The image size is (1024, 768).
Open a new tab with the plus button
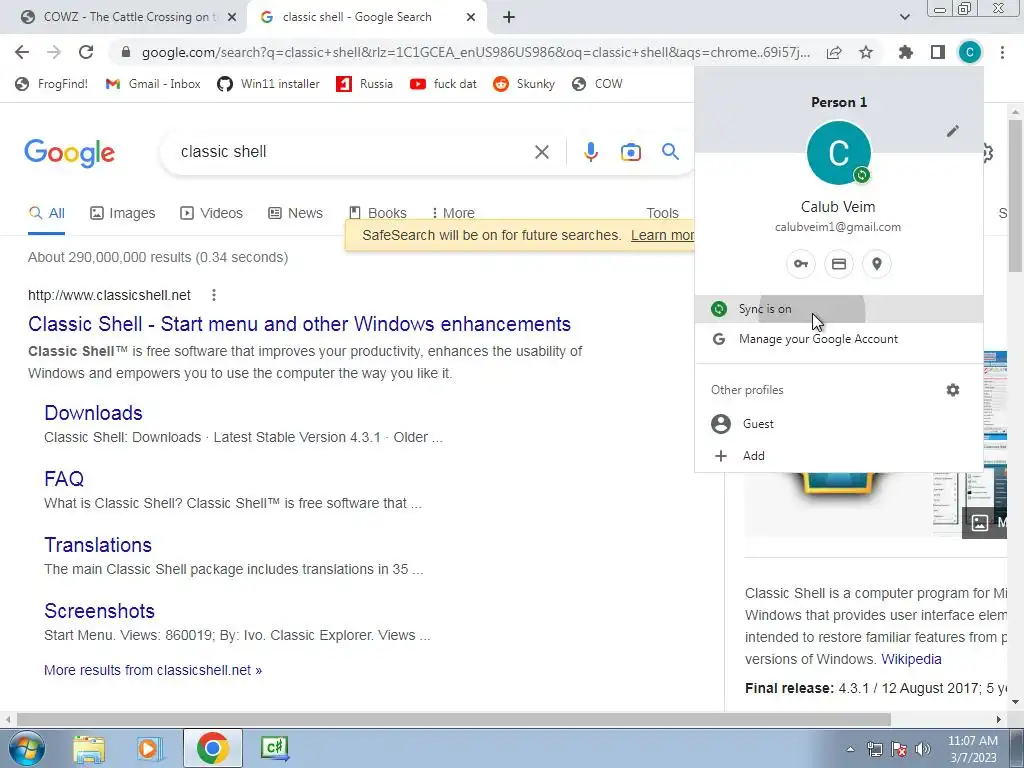click(509, 18)
